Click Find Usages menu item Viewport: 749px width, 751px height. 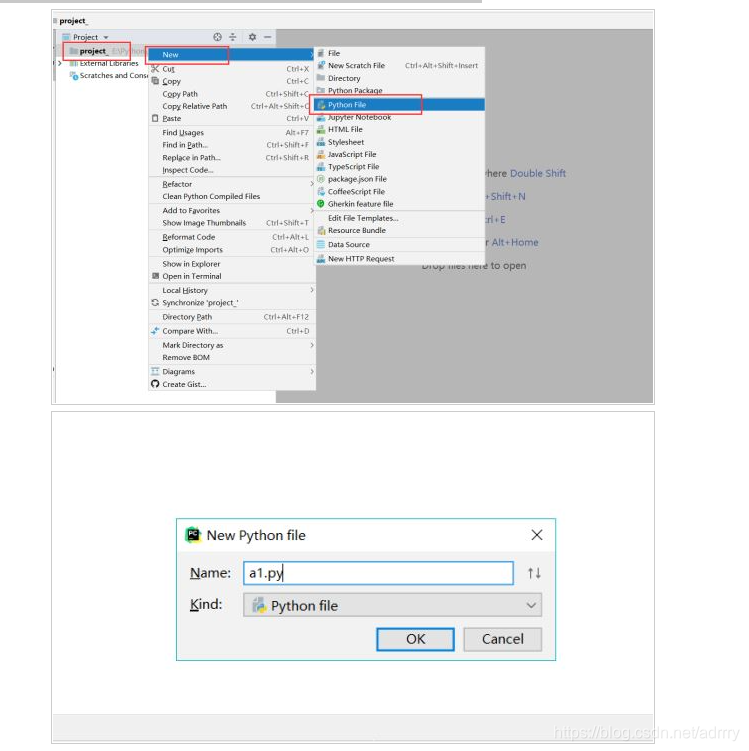pyautogui.click(x=231, y=133)
